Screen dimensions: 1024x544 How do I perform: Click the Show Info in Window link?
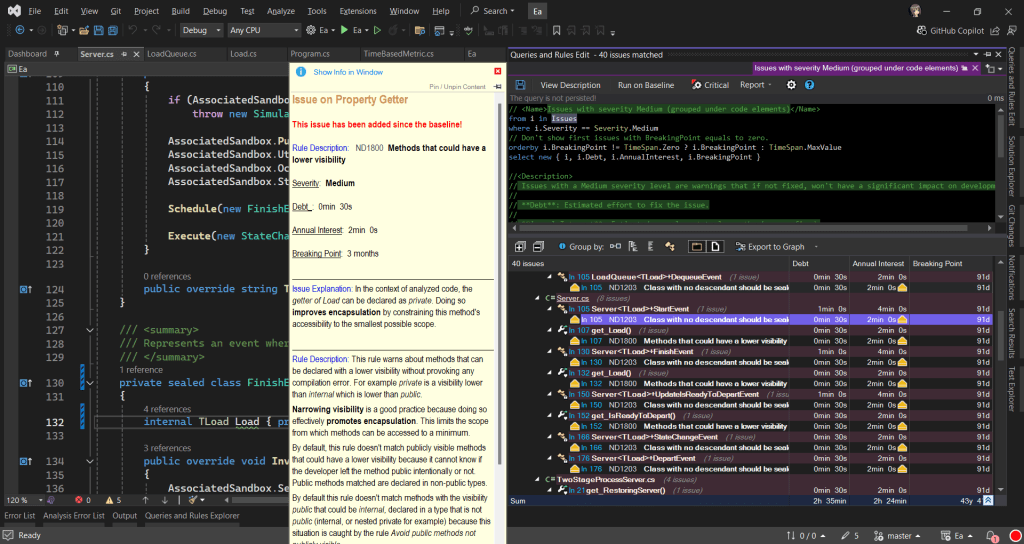tap(347, 72)
